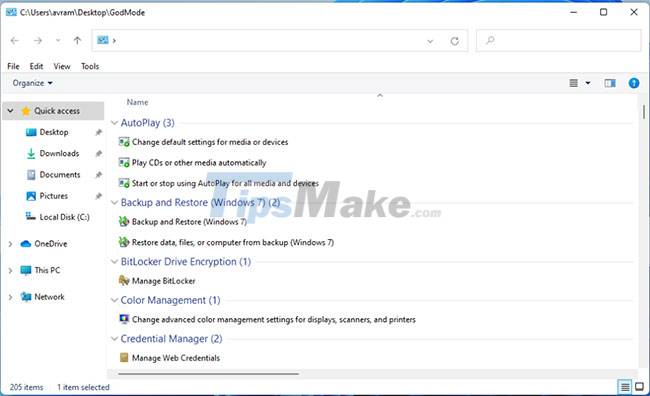
Task: Collapse Backup and Restore (Windows 7) group
Action: 114,203
